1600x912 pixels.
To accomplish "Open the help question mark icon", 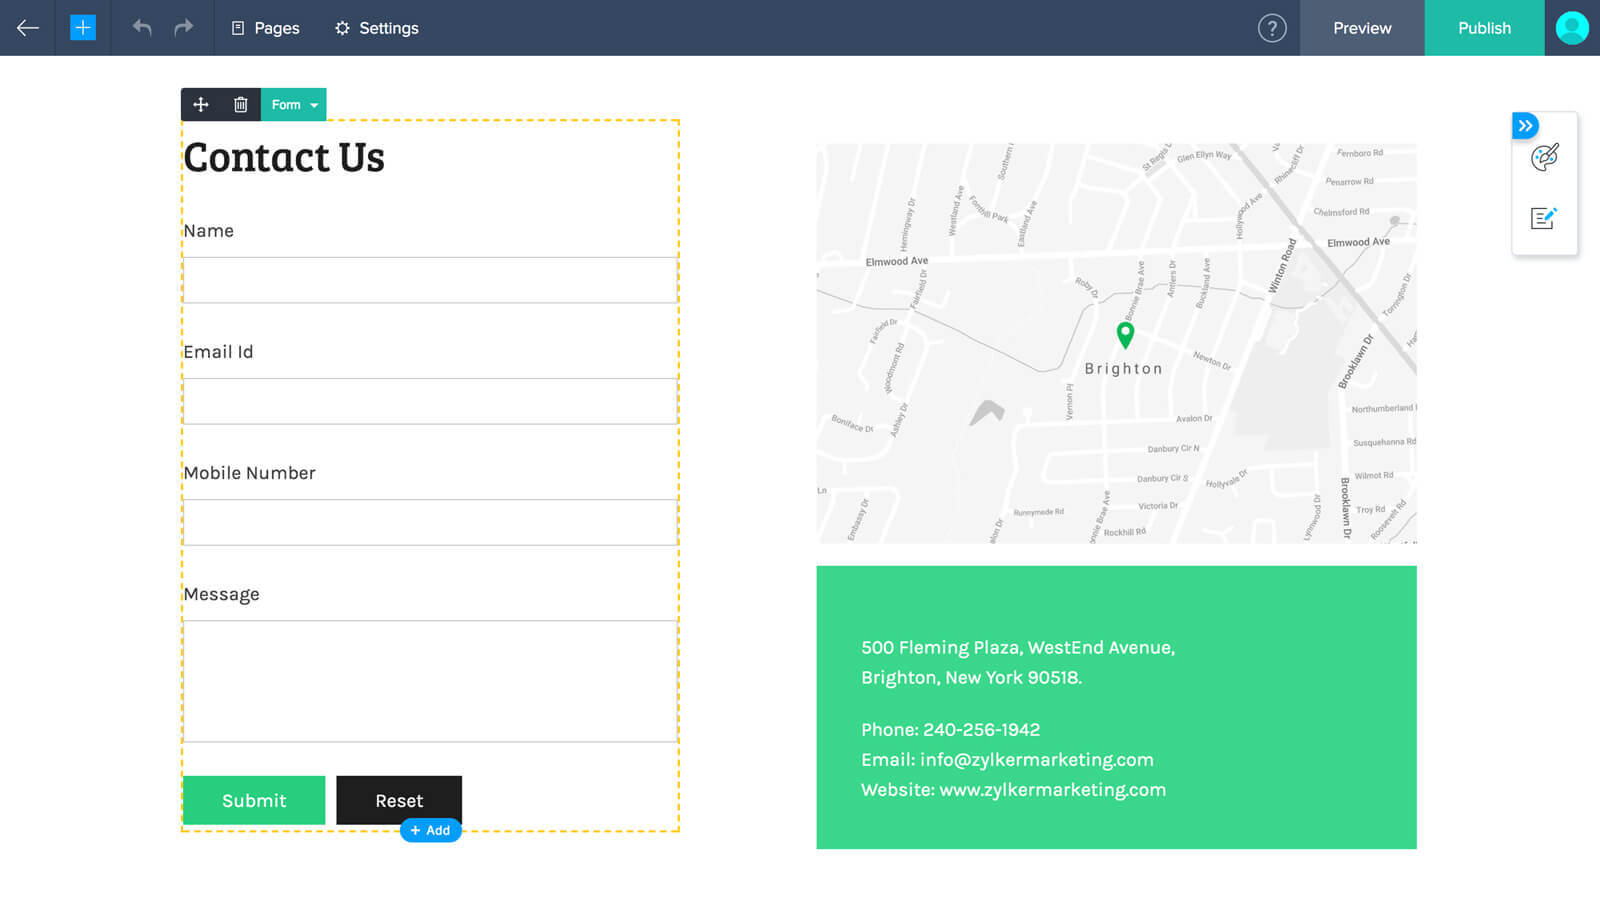I will tap(1271, 28).
